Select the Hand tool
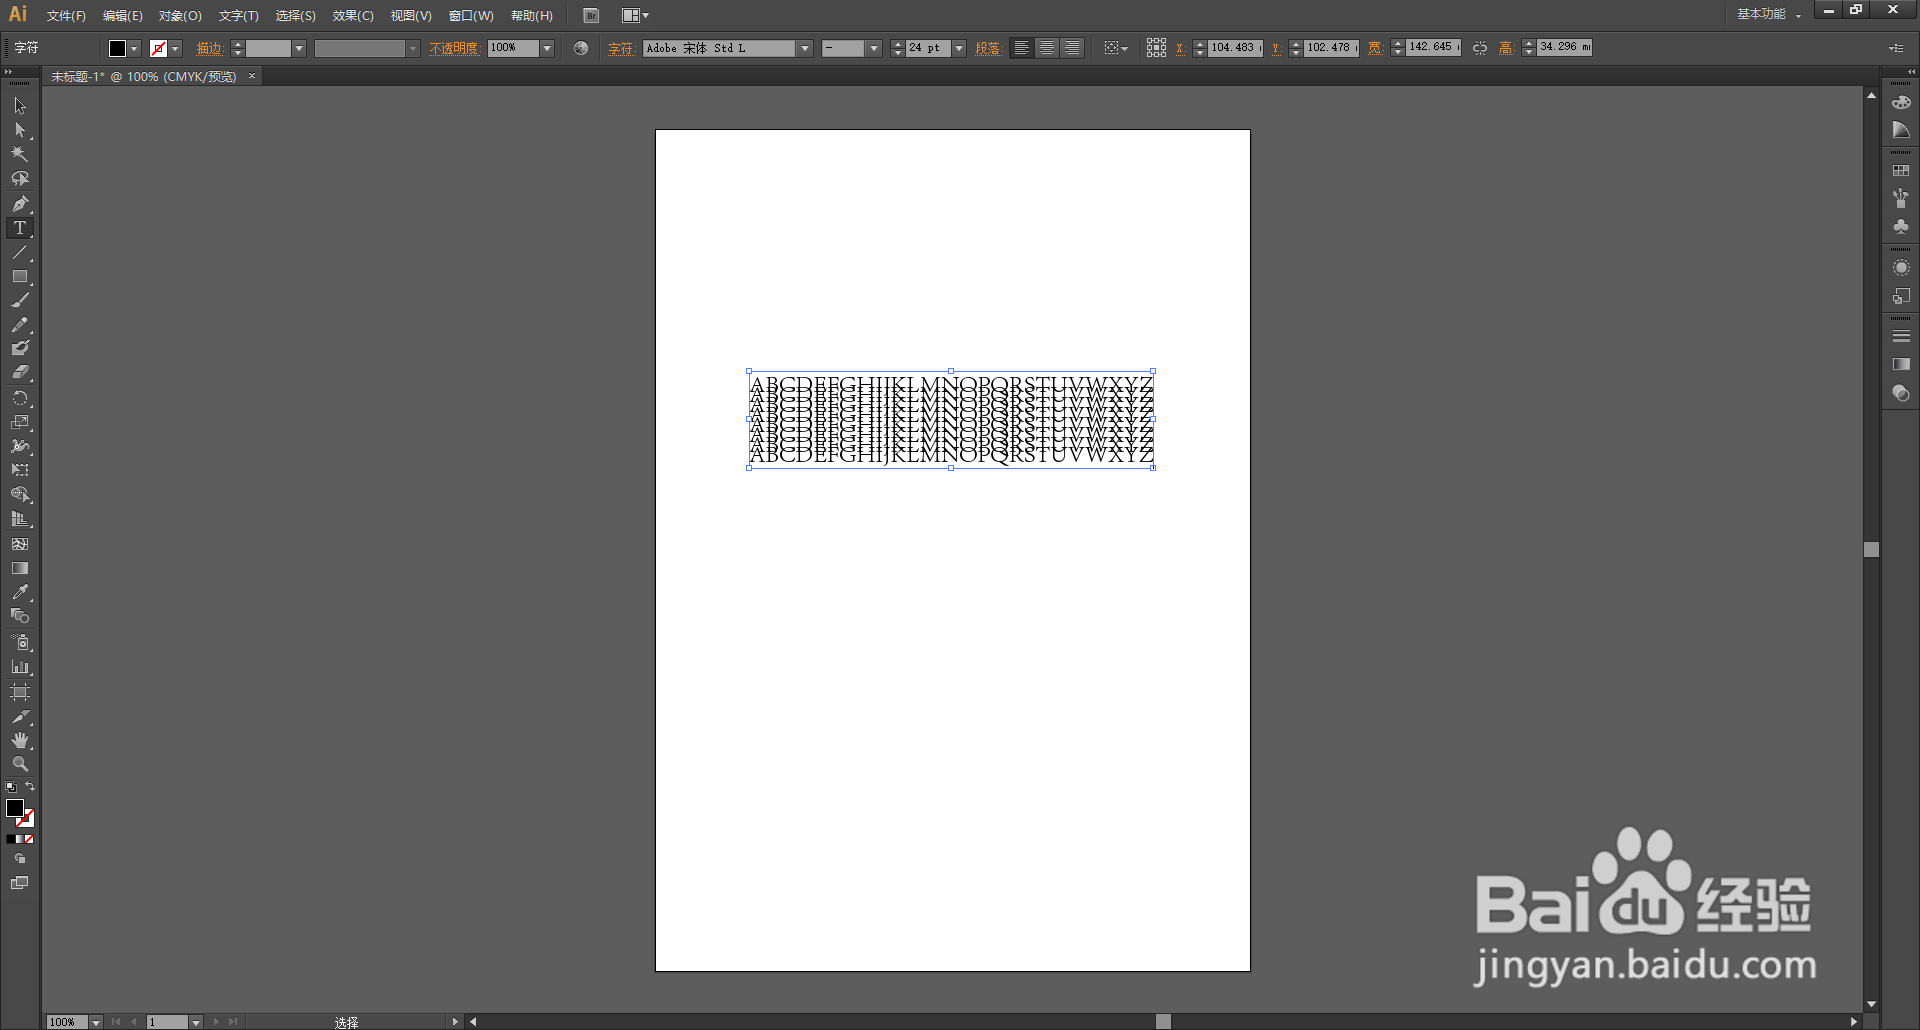The height and width of the screenshot is (1030, 1920). pos(20,740)
